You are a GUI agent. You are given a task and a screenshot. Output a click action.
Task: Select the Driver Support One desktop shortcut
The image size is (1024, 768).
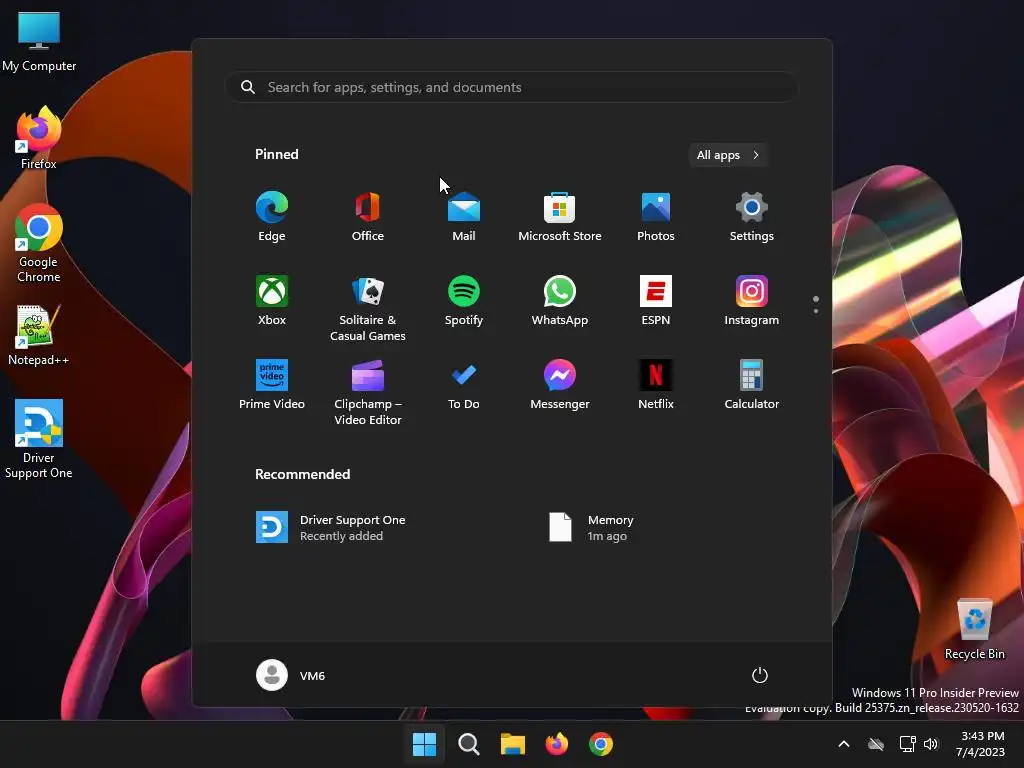click(39, 439)
